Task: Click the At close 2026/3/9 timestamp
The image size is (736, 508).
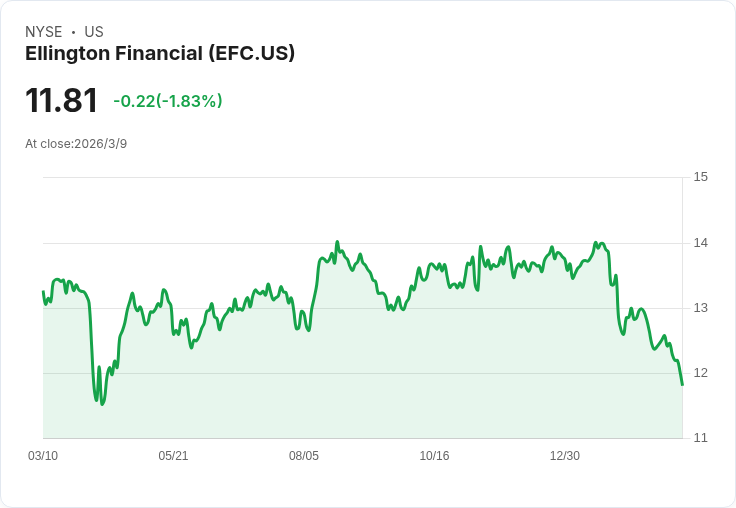Action: pyautogui.click(x=76, y=144)
